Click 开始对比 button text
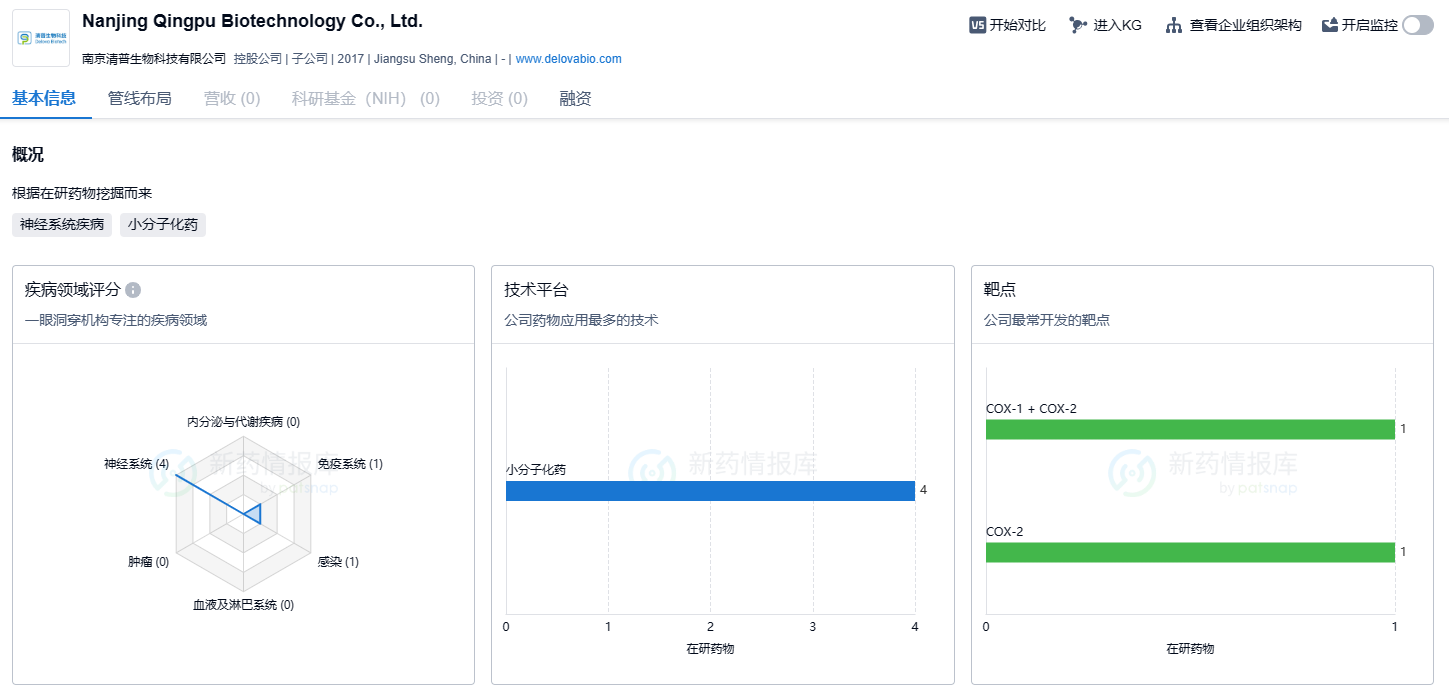 pos(1017,25)
